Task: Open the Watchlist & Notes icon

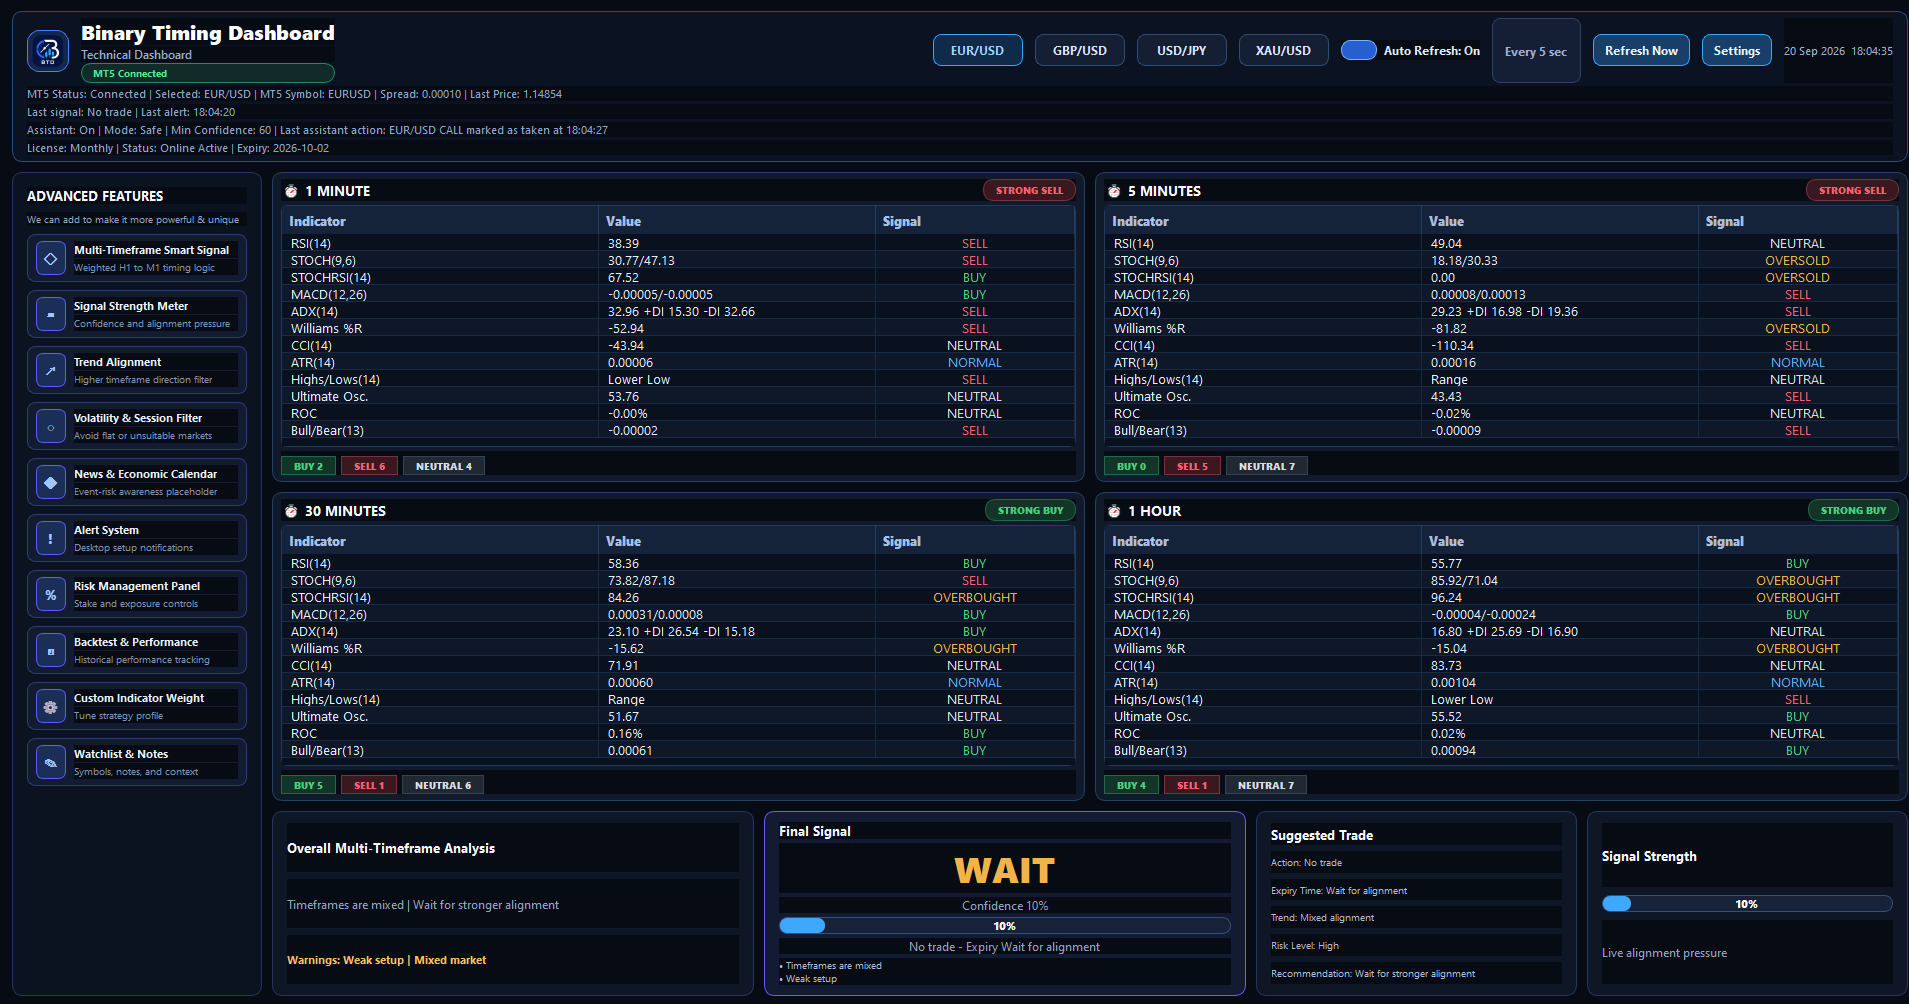Action: pyautogui.click(x=51, y=762)
